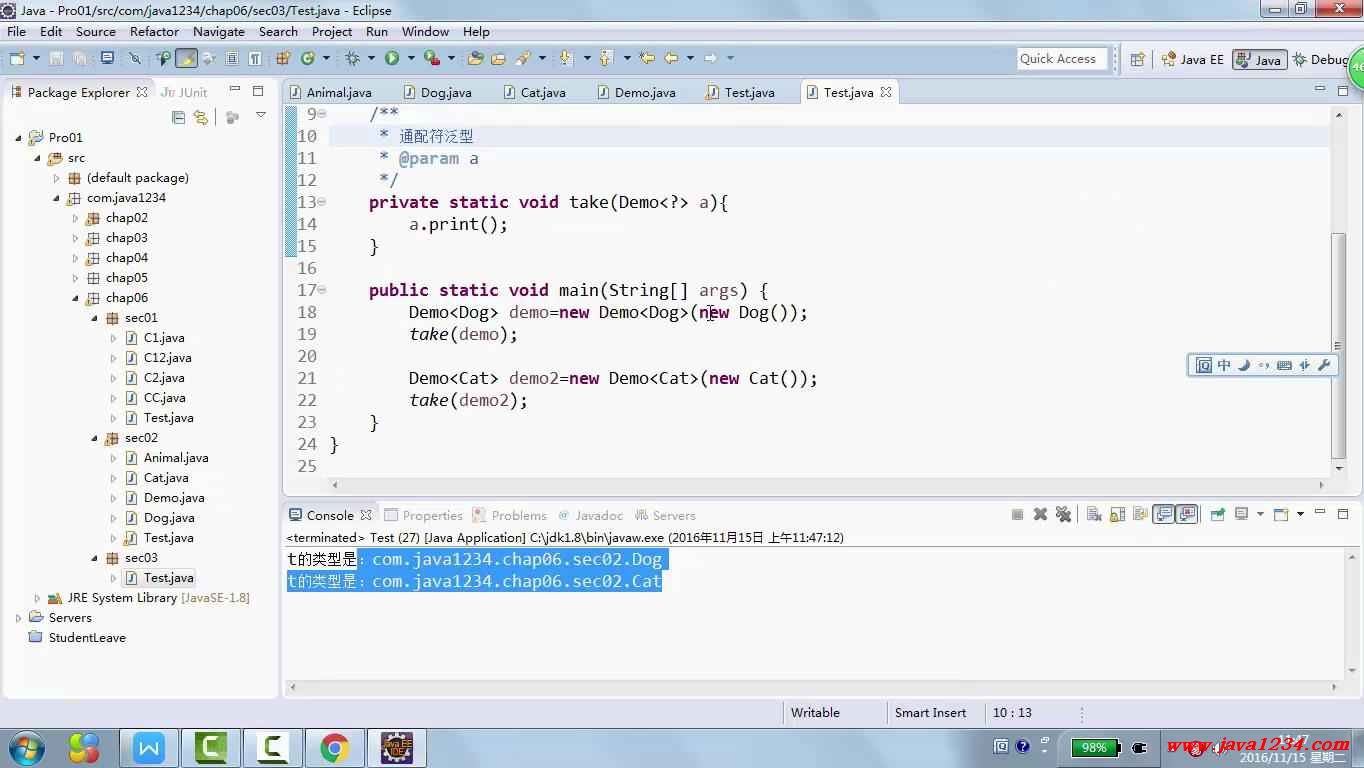Click Remove Launch icon in Console
1364x768 pixels.
click(x=1040, y=514)
